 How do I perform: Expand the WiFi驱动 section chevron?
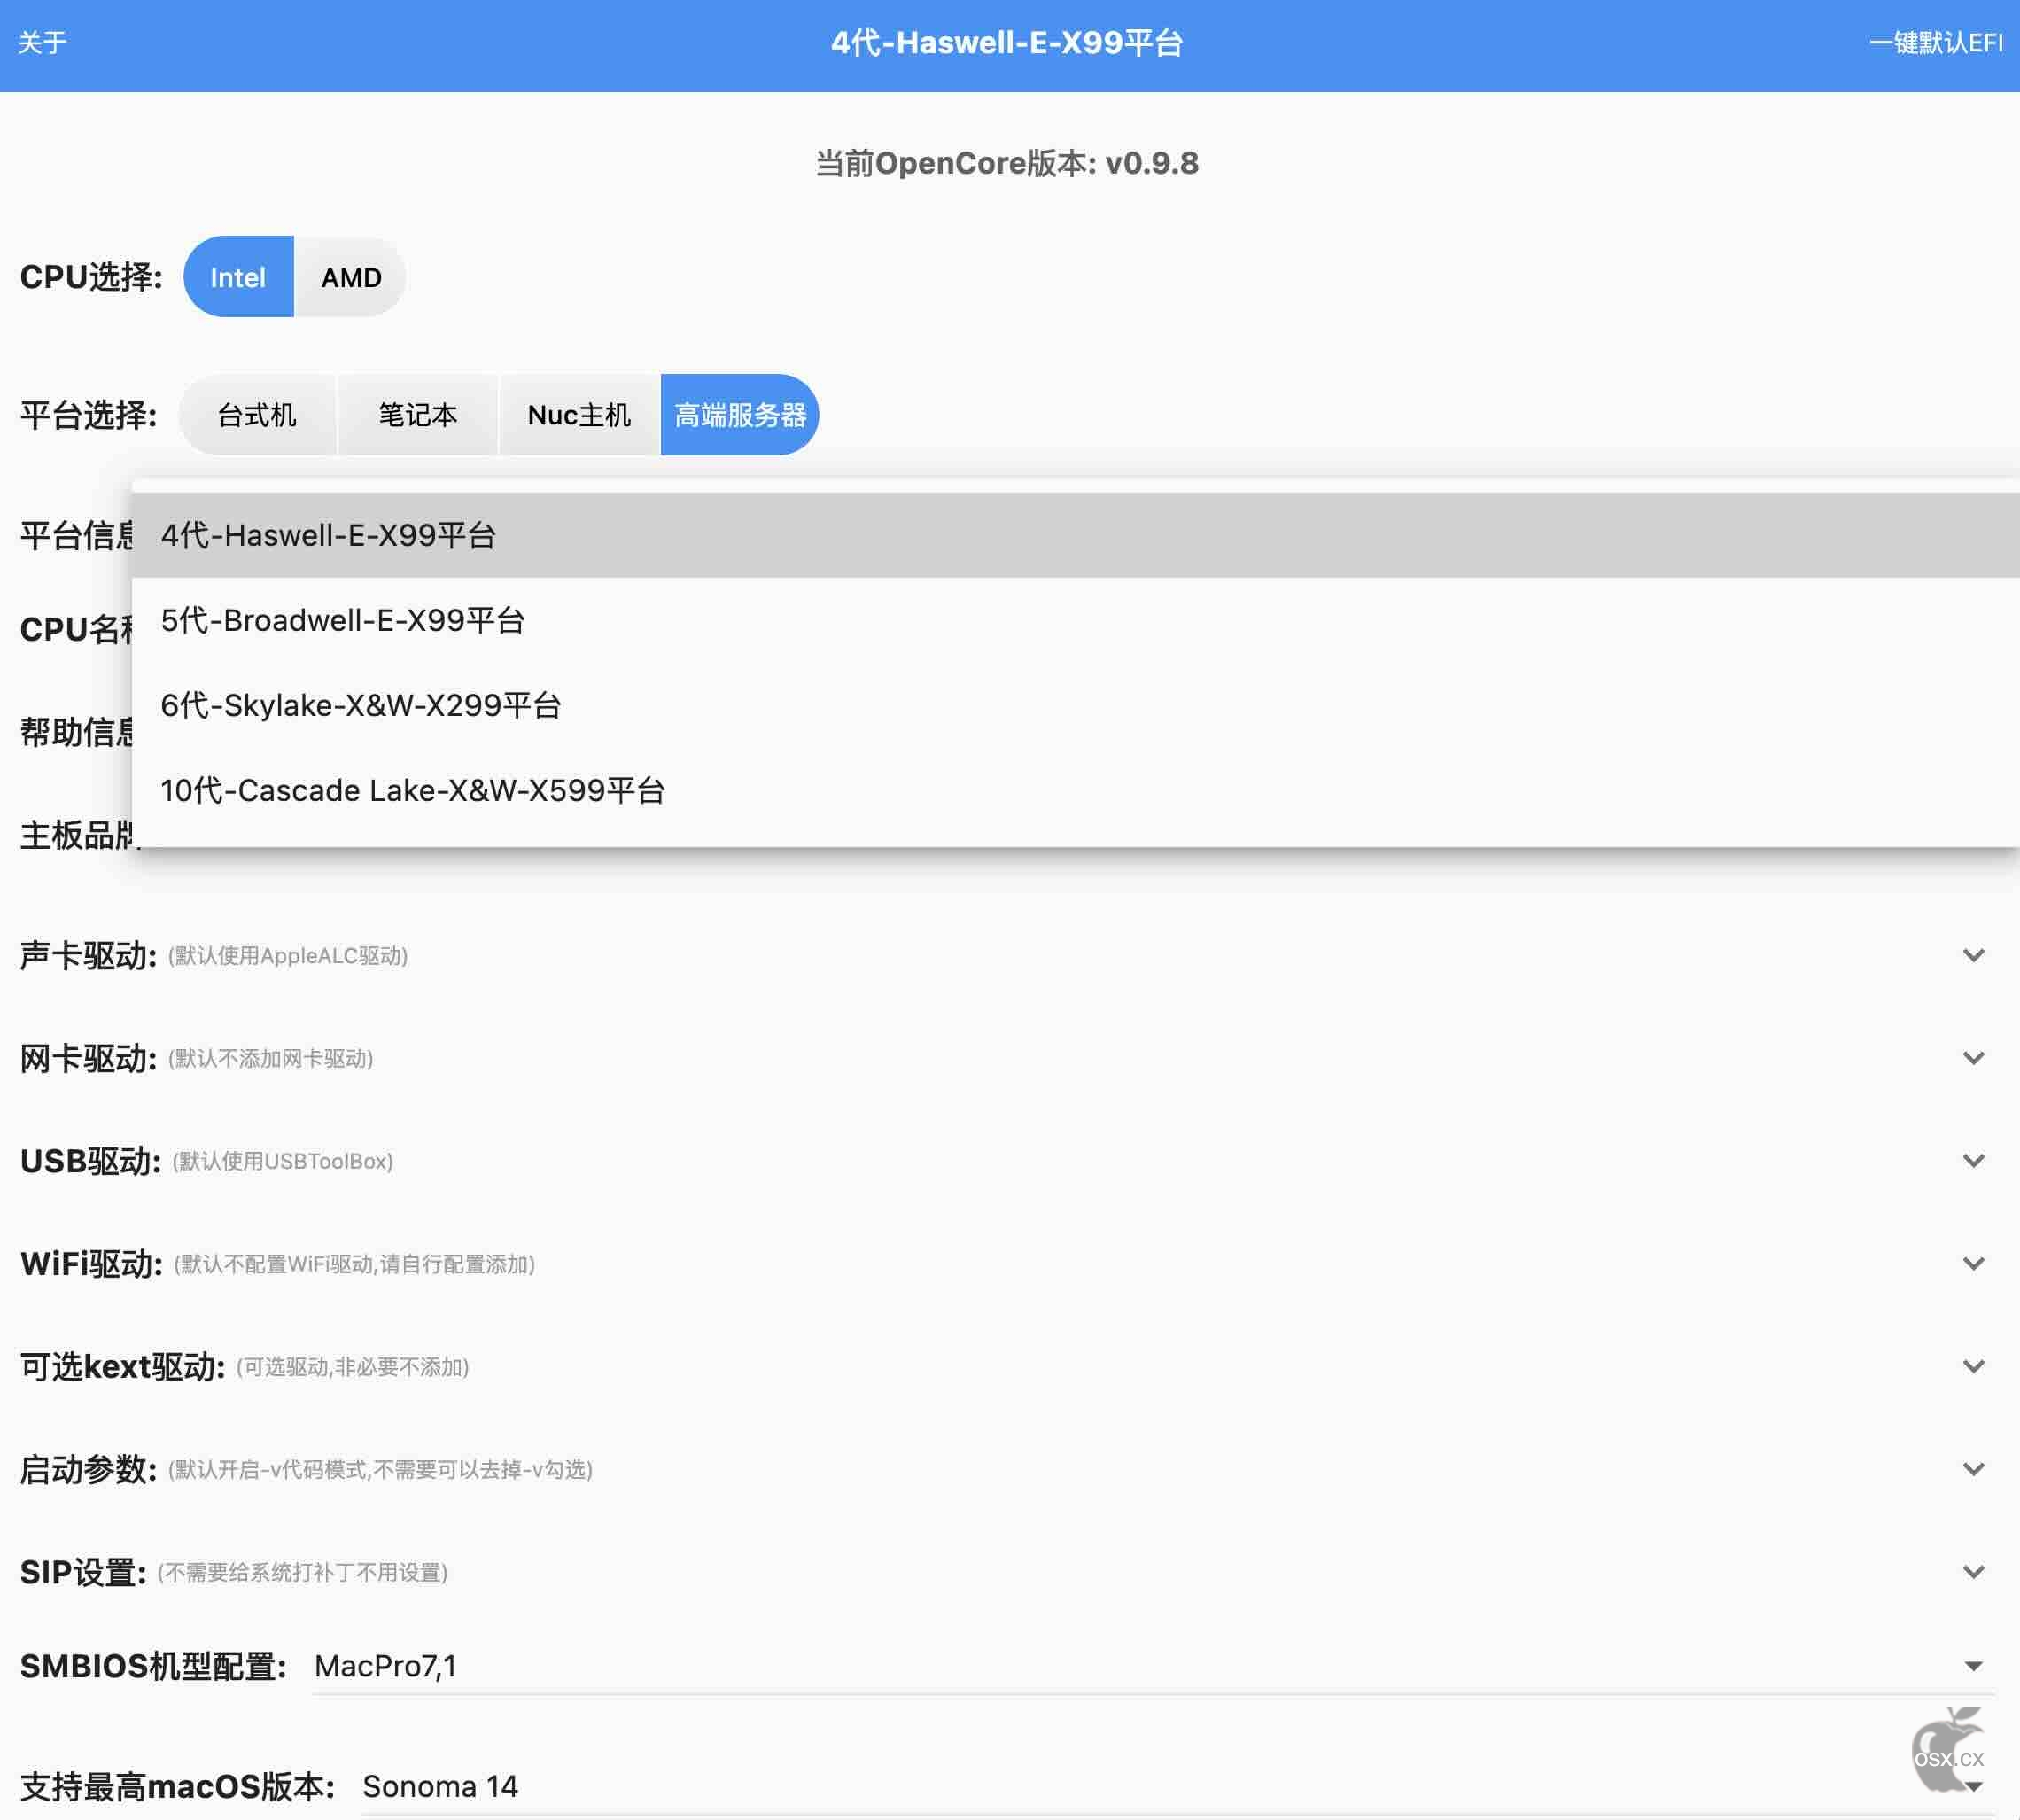click(1973, 1264)
